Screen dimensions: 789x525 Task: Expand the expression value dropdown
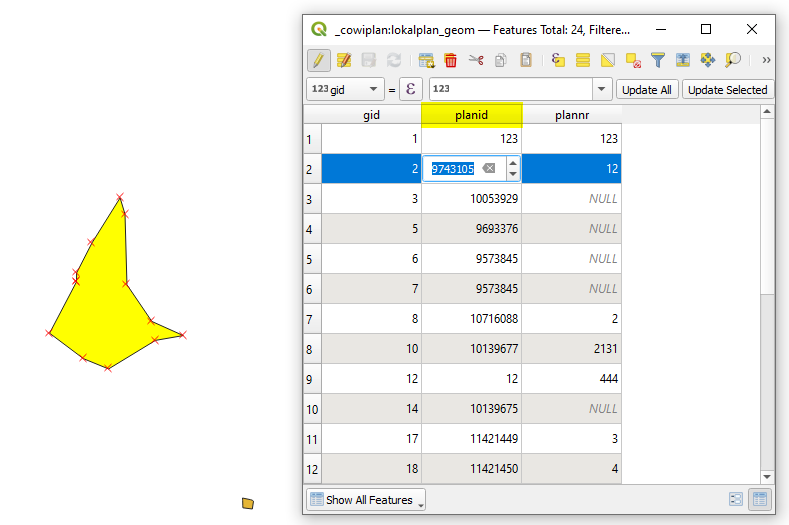[601, 90]
